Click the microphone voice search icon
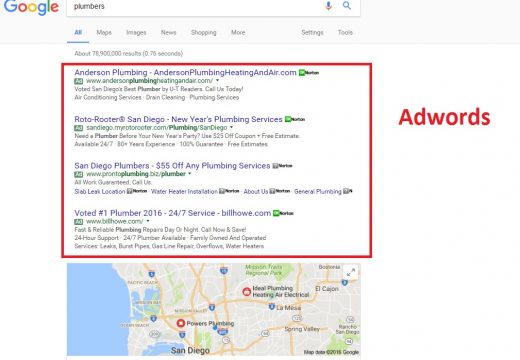520x360 pixels. coord(328,6)
